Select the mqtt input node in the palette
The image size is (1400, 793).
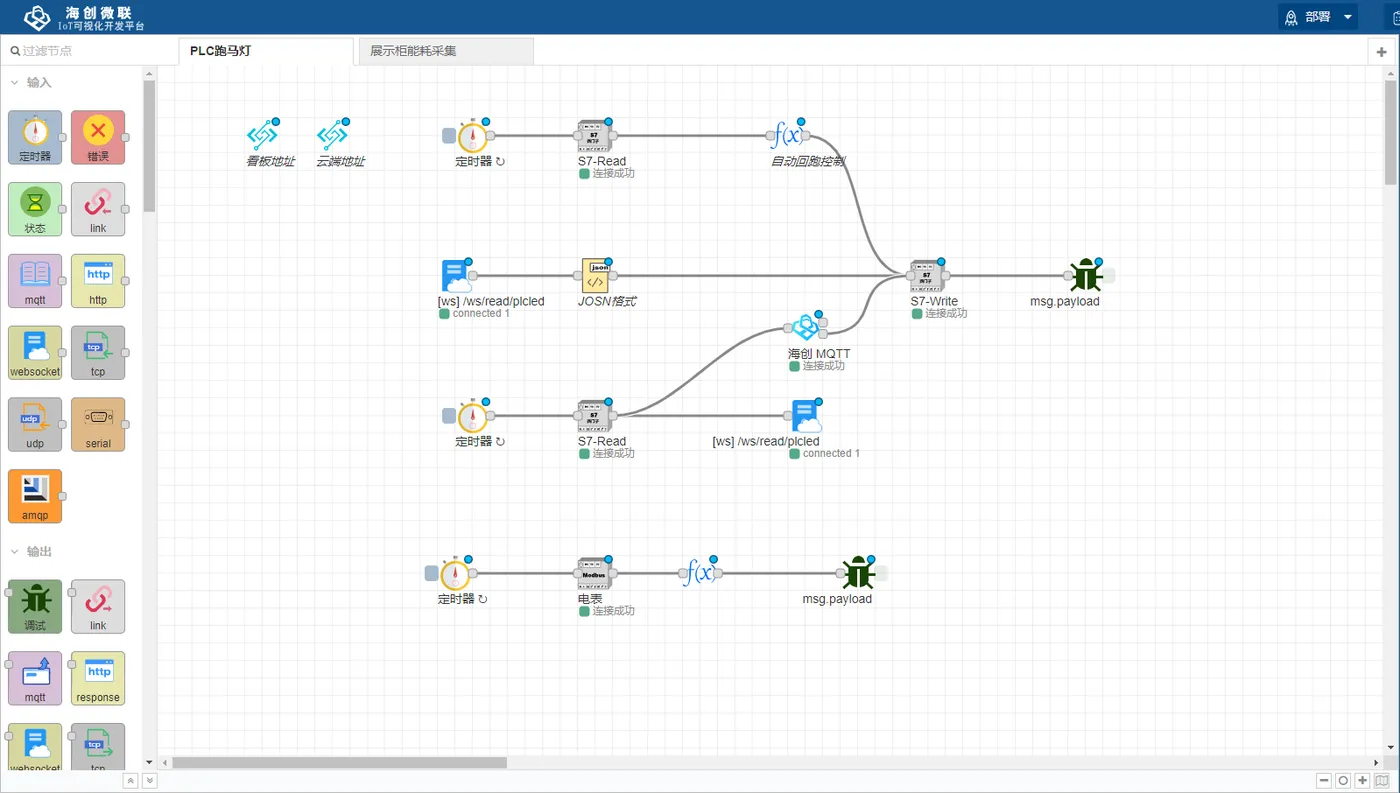pos(35,281)
